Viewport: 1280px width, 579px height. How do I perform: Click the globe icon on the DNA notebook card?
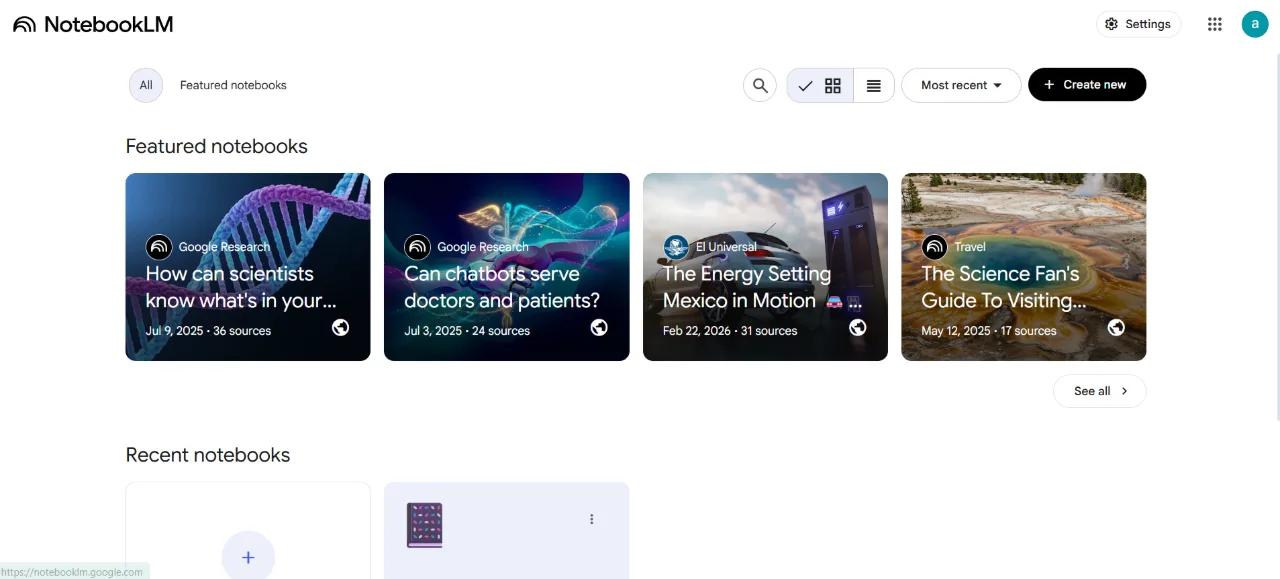click(341, 327)
